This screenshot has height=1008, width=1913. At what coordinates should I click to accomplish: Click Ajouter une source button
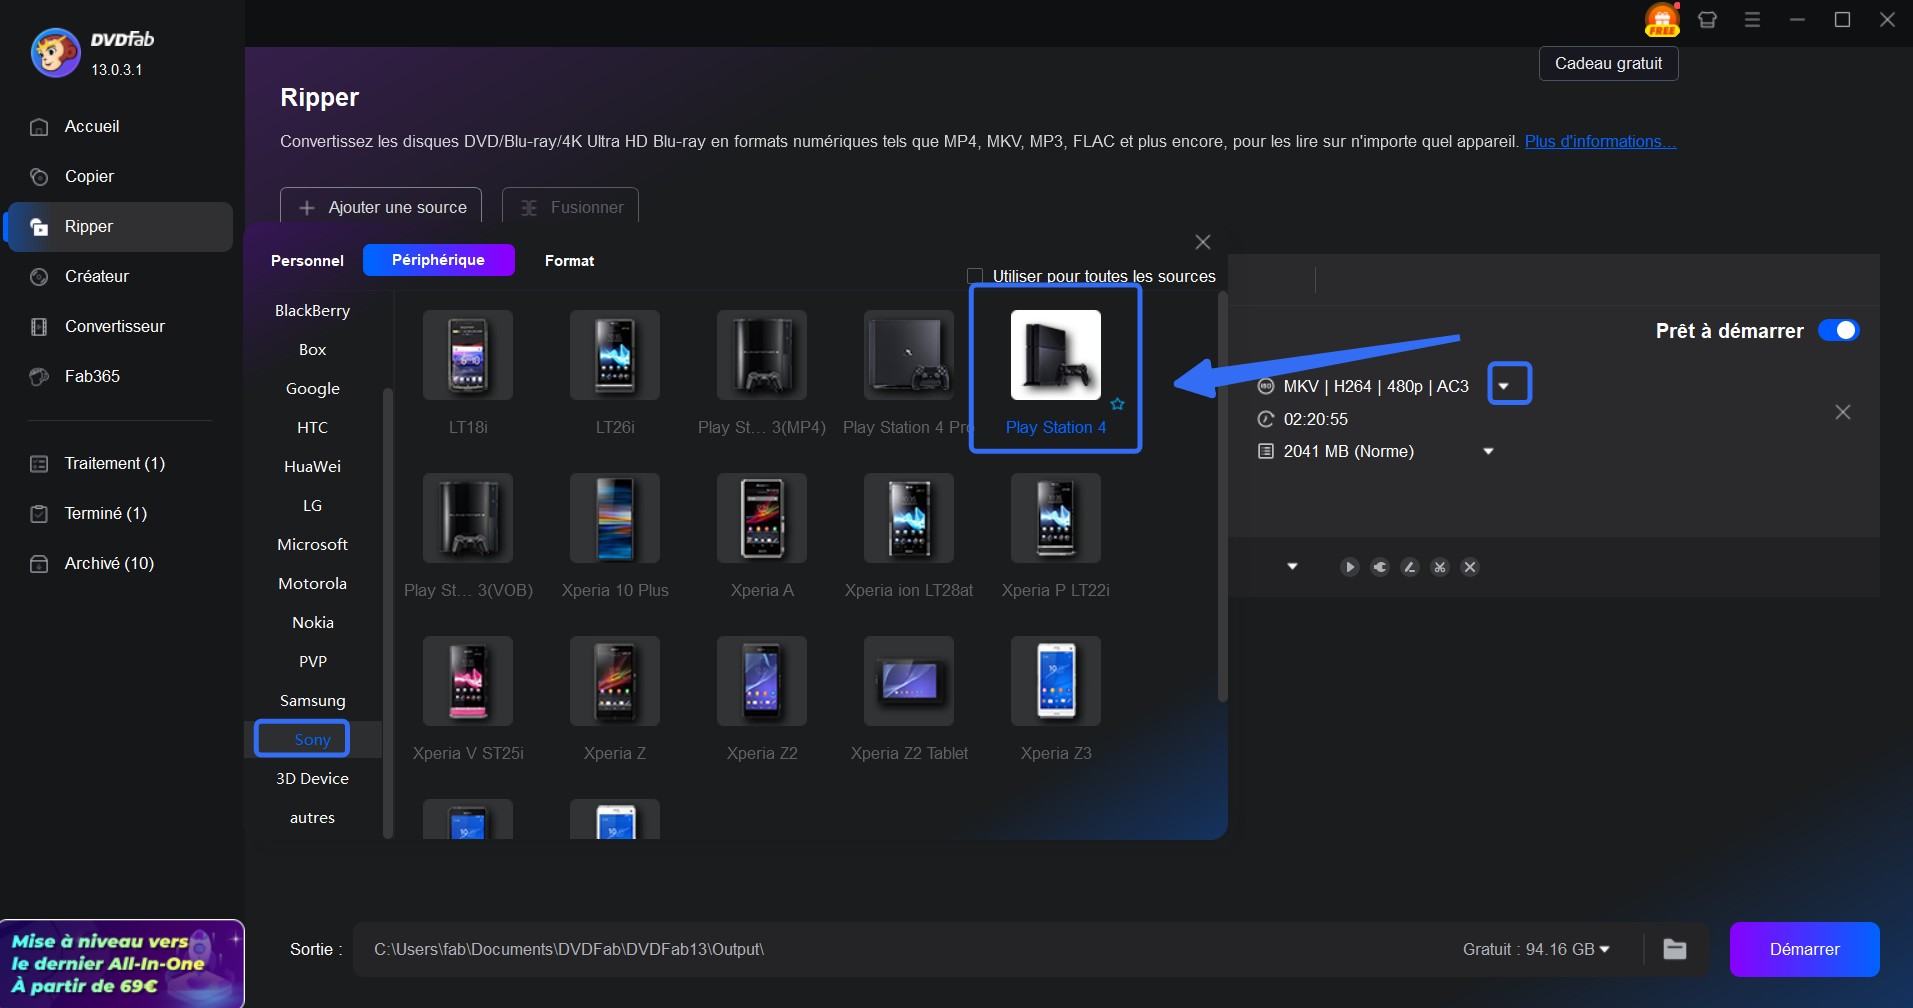pos(381,207)
